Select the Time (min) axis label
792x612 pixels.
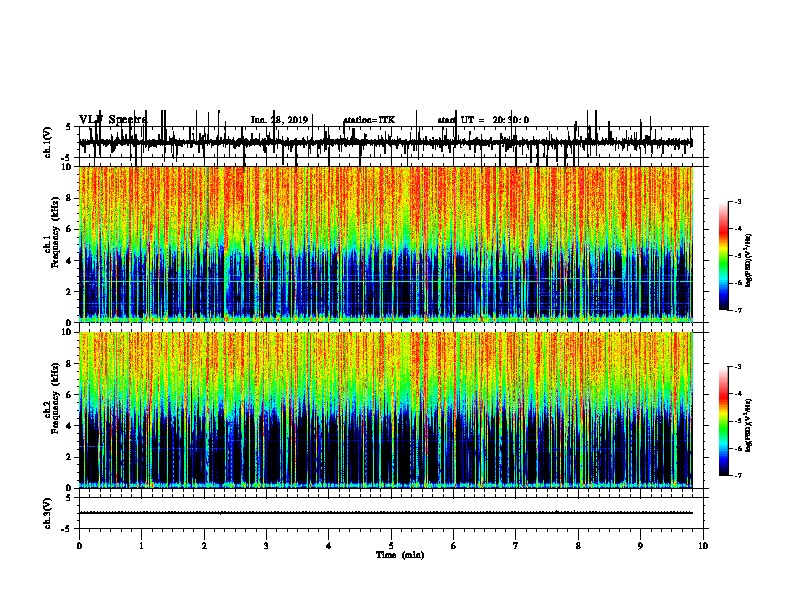click(x=400, y=555)
